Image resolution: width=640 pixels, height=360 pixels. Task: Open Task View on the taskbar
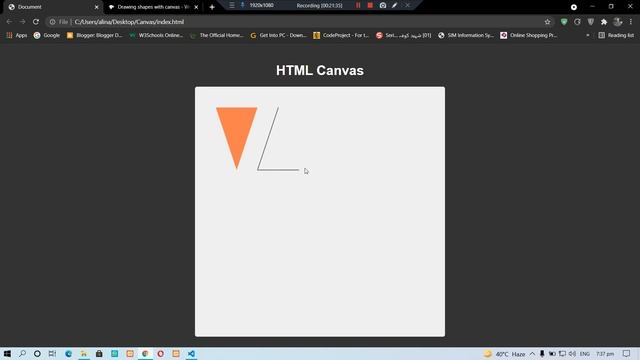pos(52,353)
